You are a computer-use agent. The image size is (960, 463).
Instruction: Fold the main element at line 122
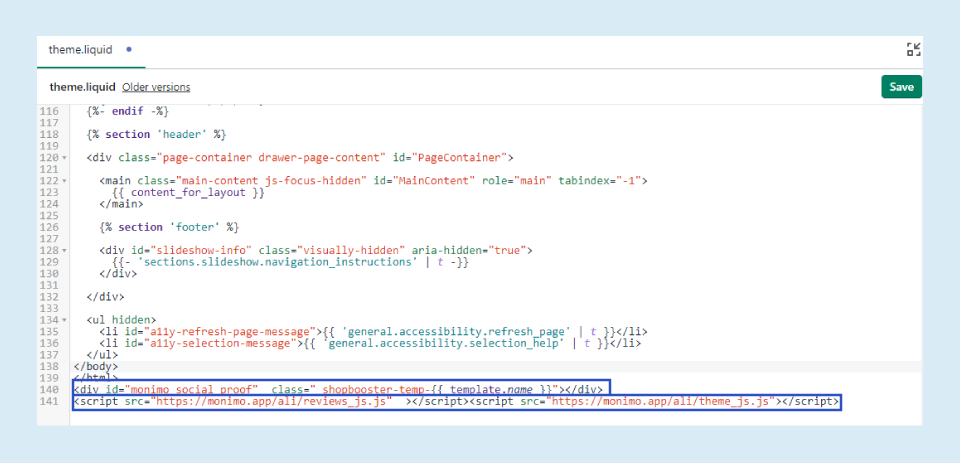pos(65,181)
